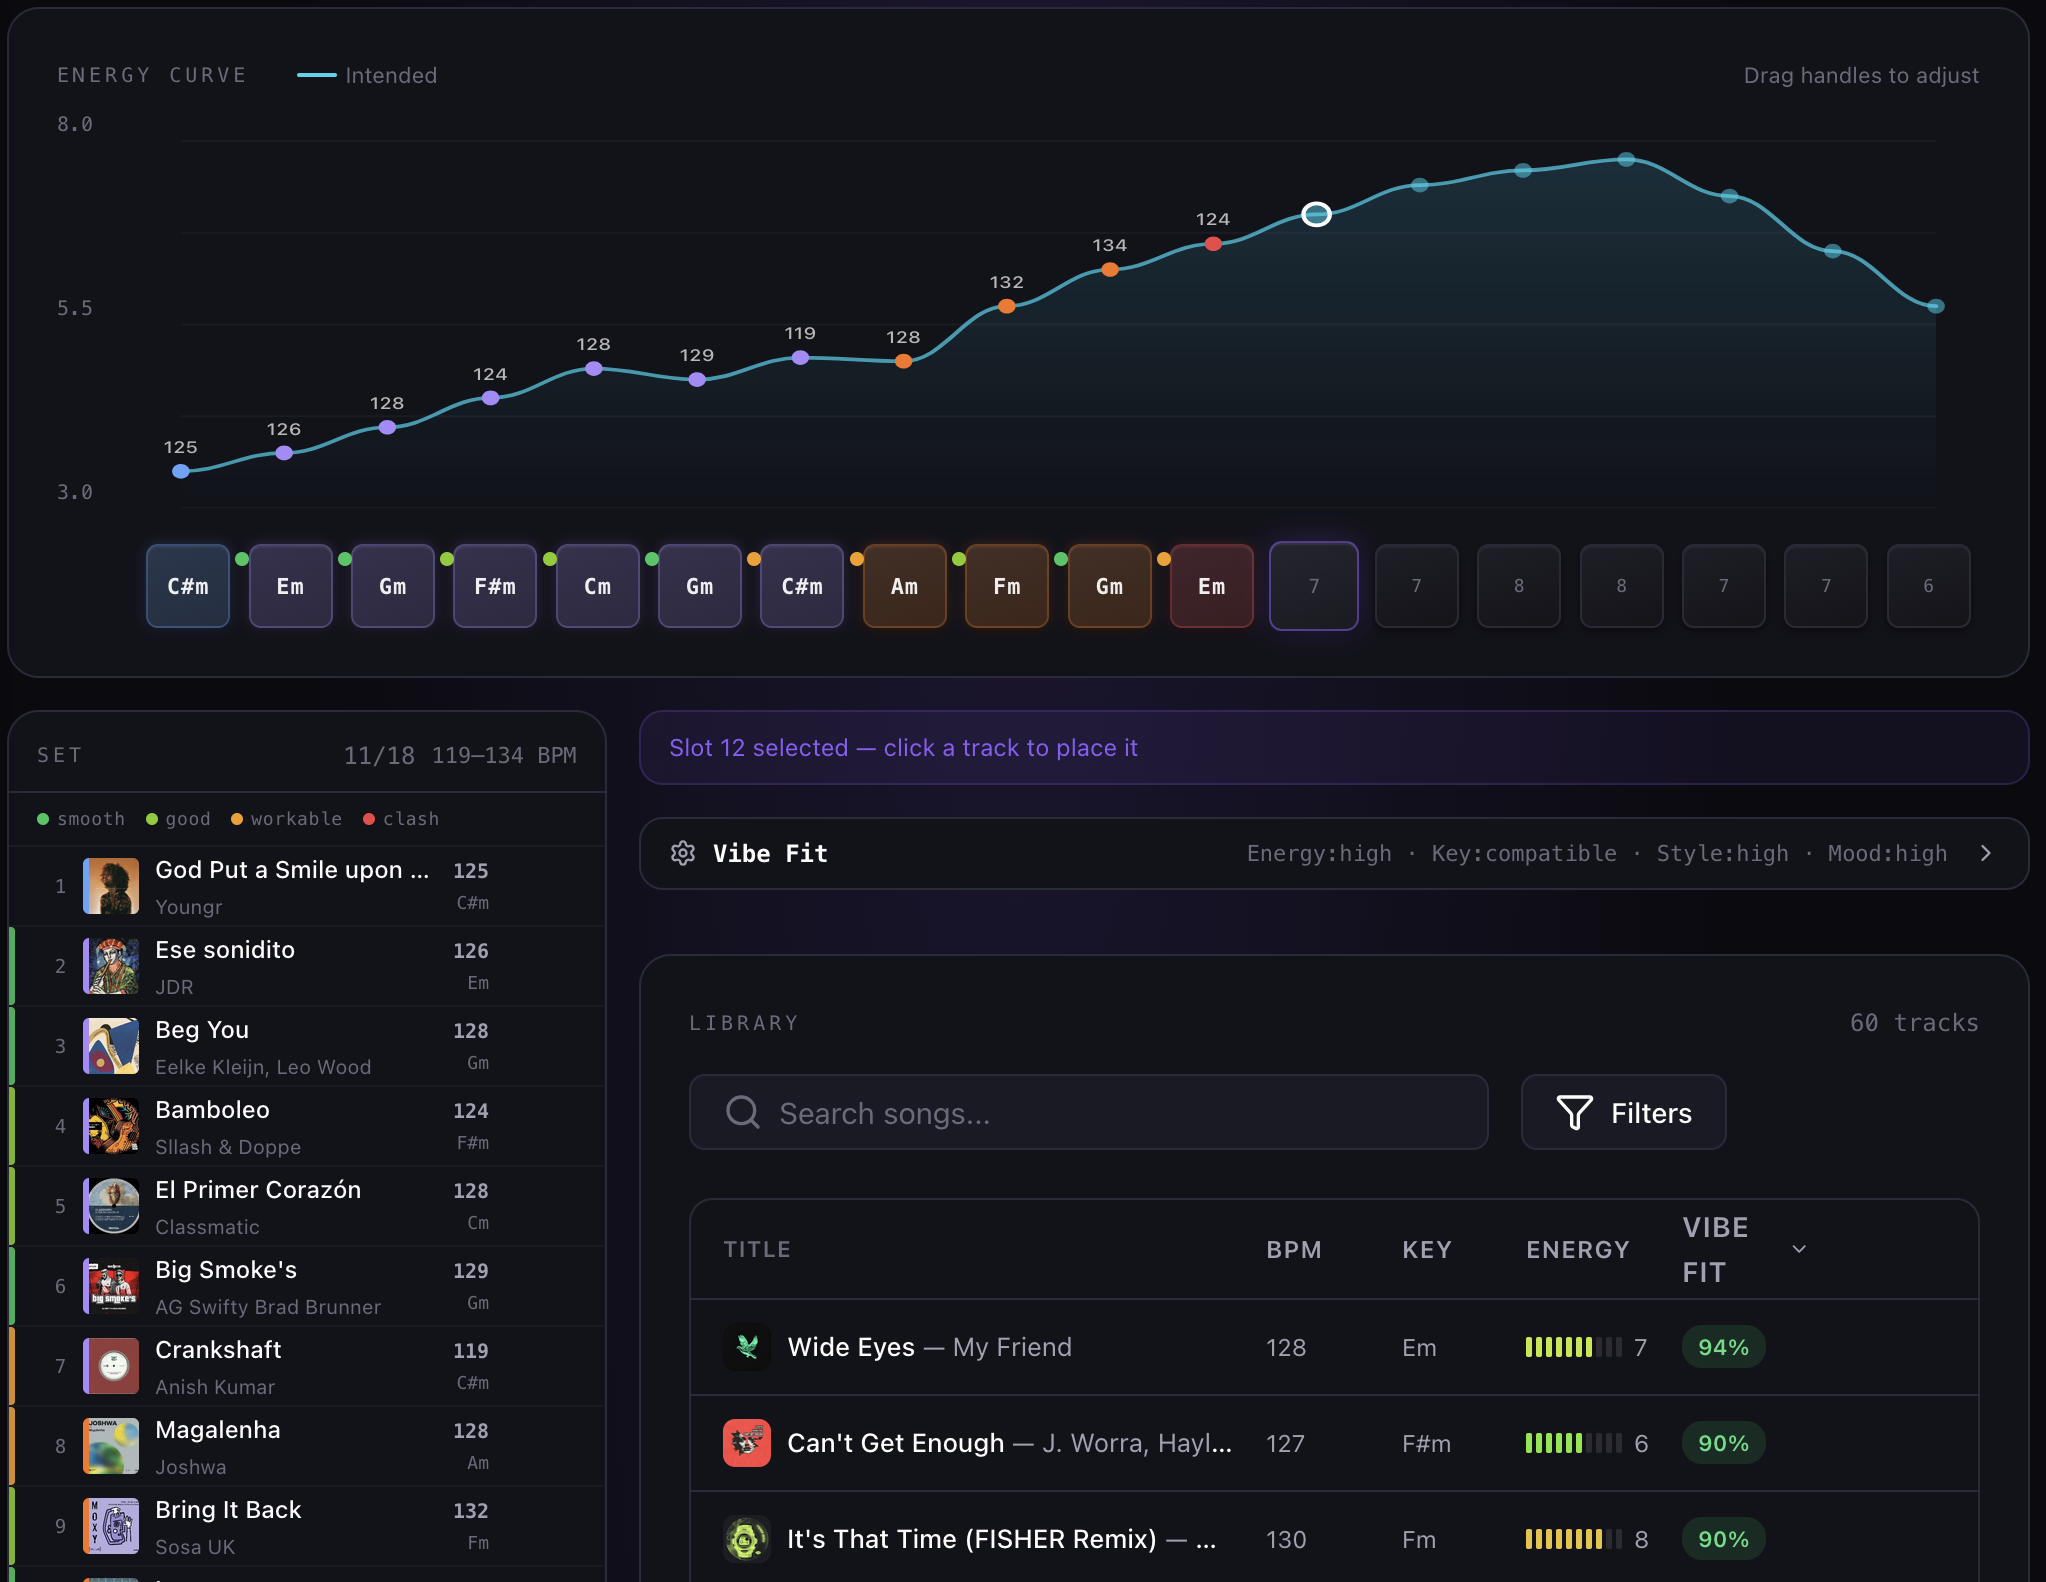The image size is (2046, 1582).
Task: Open the Filters button
Action: coord(1623,1112)
